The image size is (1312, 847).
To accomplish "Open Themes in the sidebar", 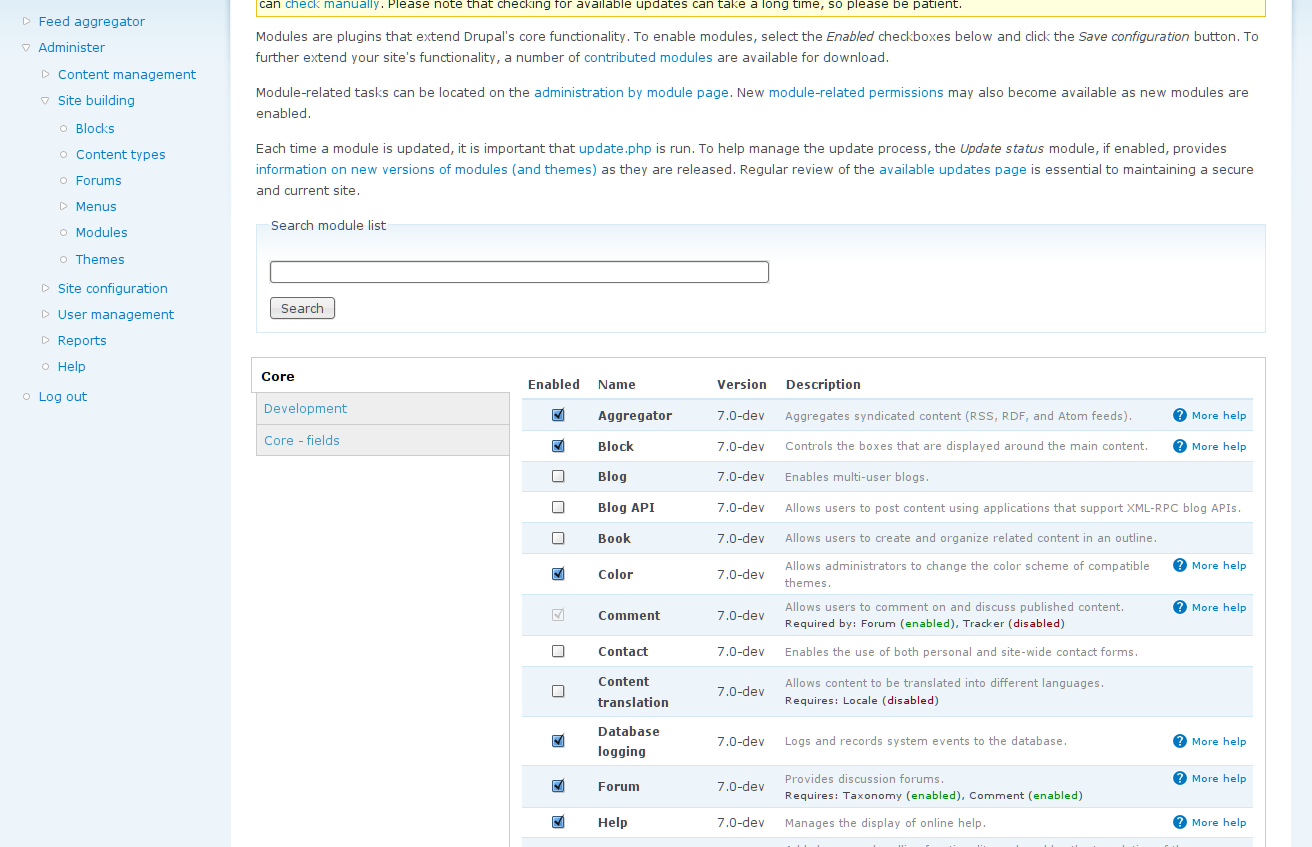I will tap(100, 259).
